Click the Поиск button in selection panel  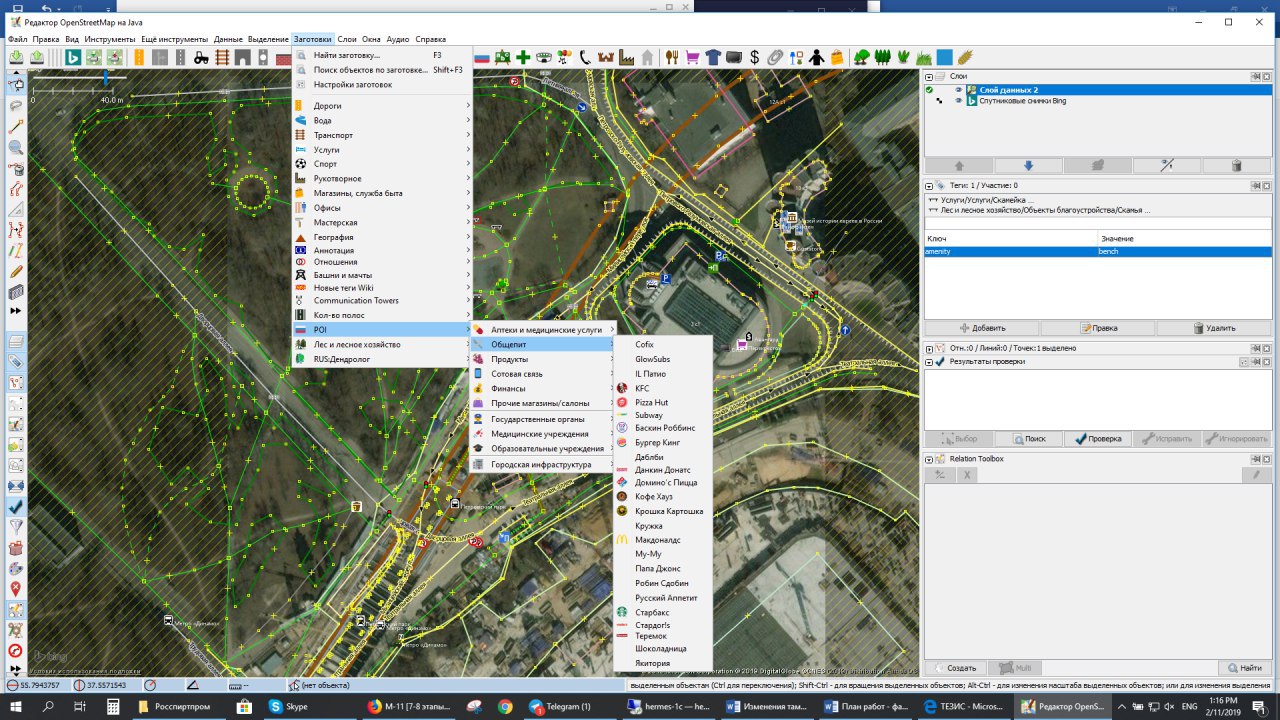point(1028,438)
